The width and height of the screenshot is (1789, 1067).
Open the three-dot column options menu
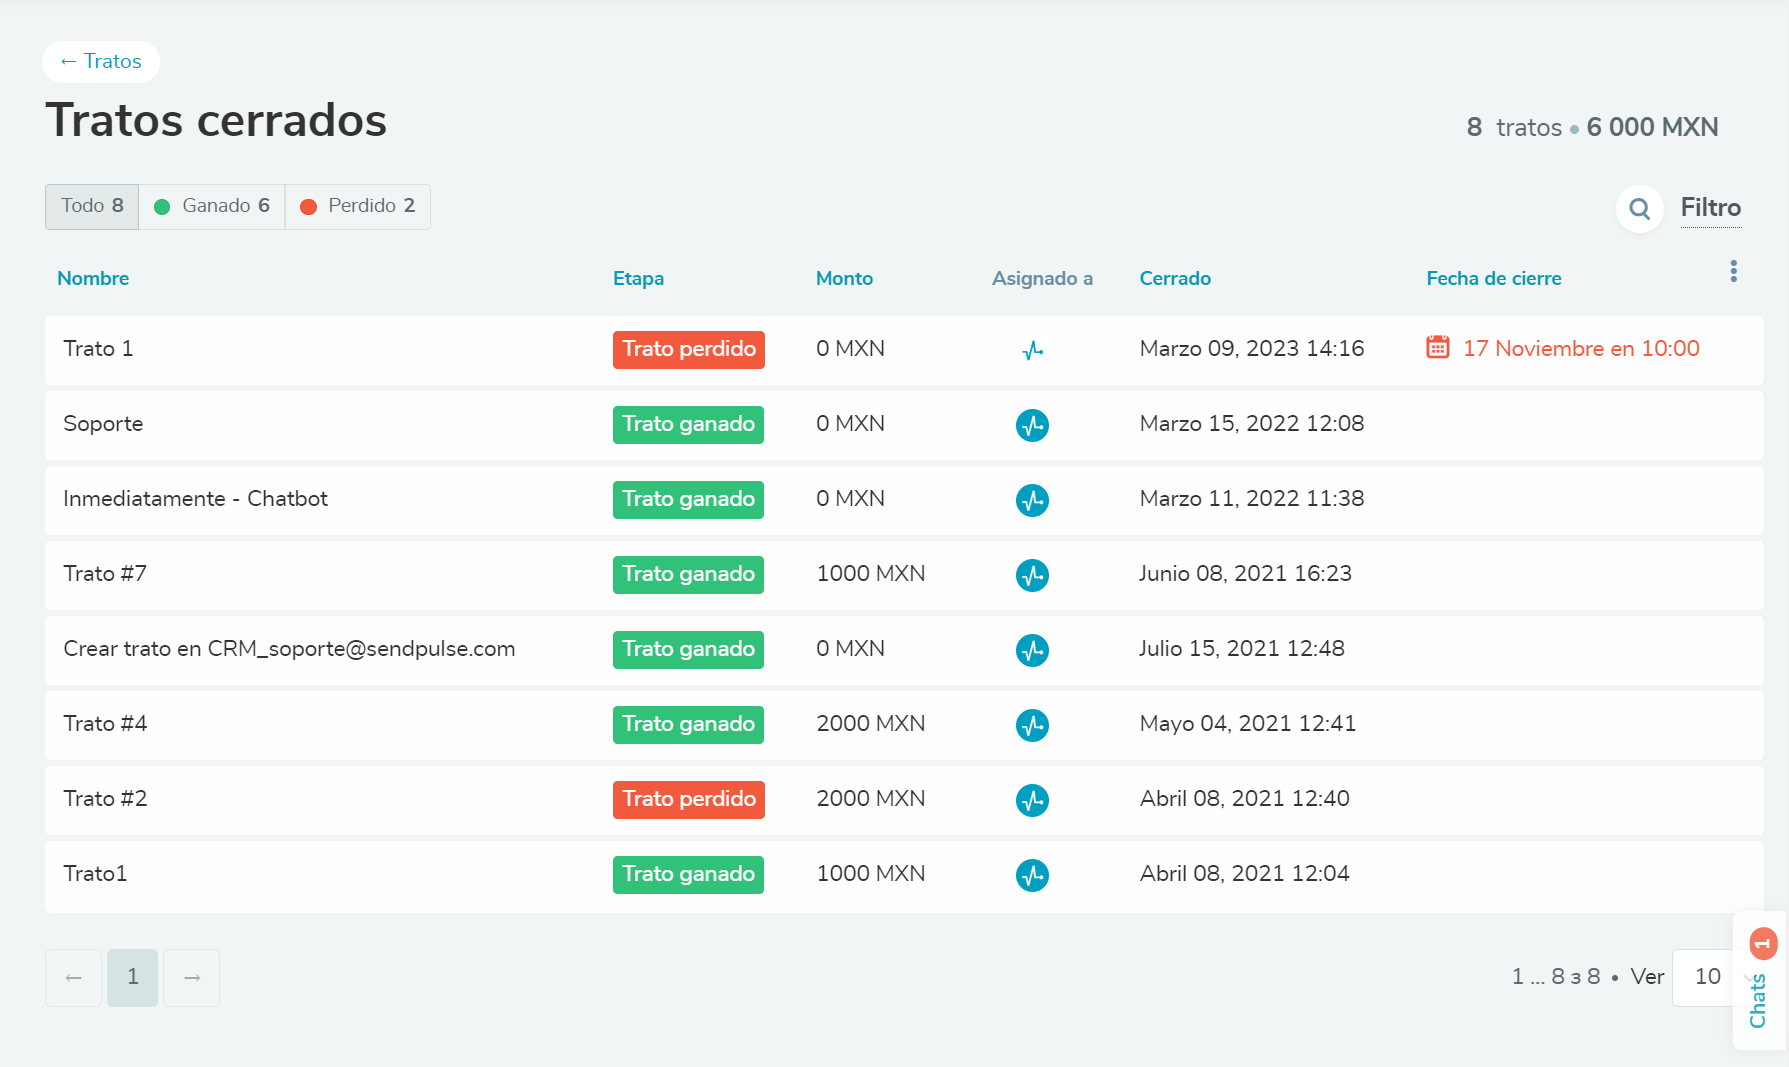[1733, 271]
